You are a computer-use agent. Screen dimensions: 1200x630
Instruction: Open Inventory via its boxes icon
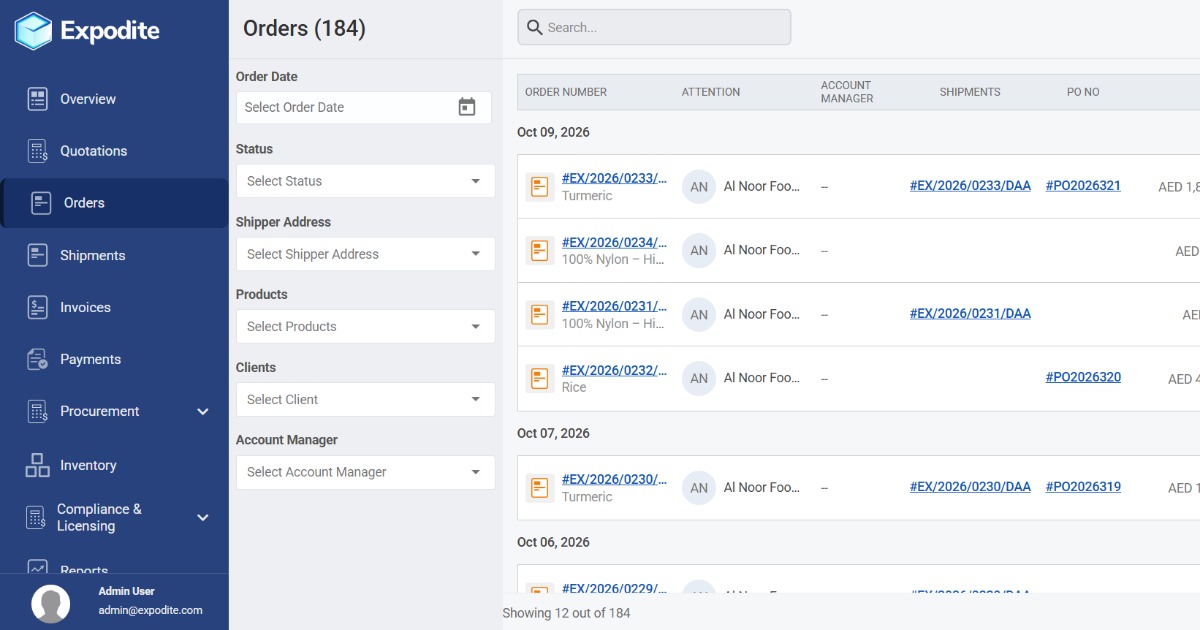pyautogui.click(x=38, y=465)
